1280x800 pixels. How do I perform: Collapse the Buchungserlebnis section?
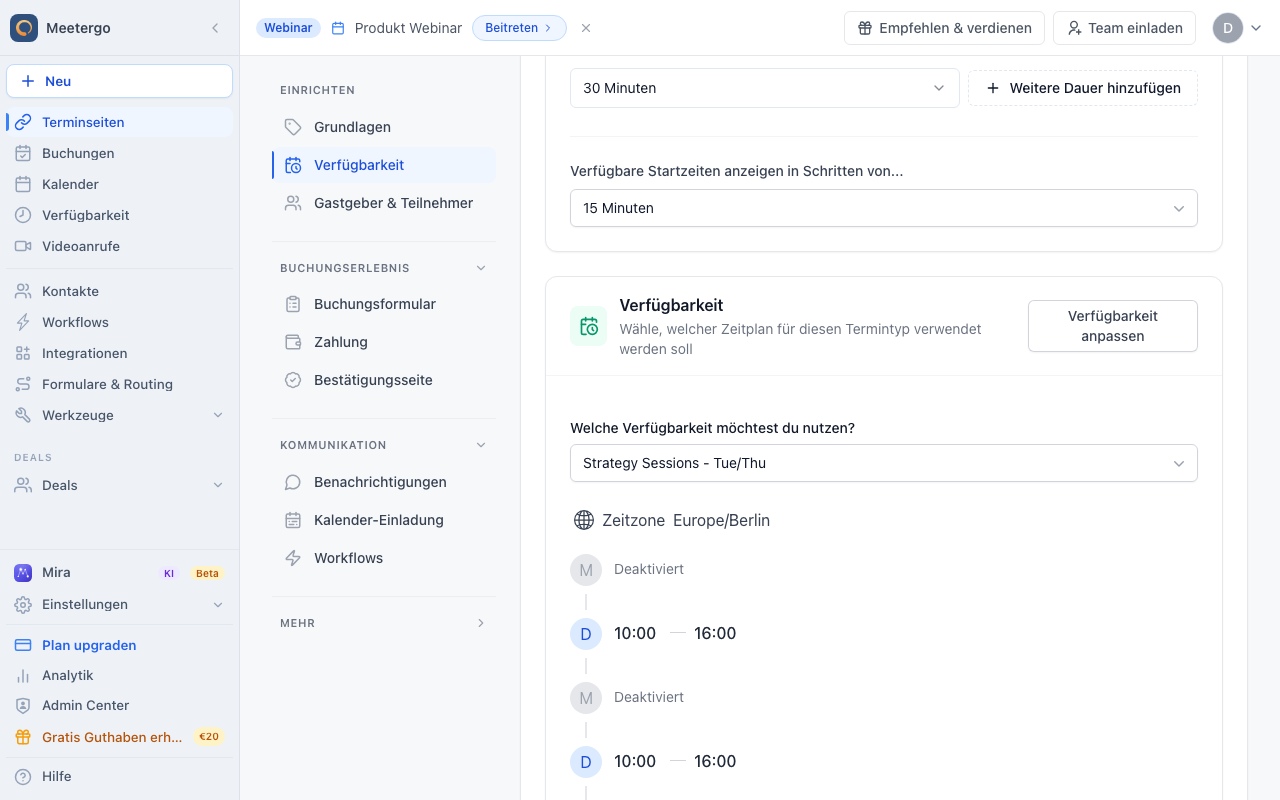(x=481, y=268)
